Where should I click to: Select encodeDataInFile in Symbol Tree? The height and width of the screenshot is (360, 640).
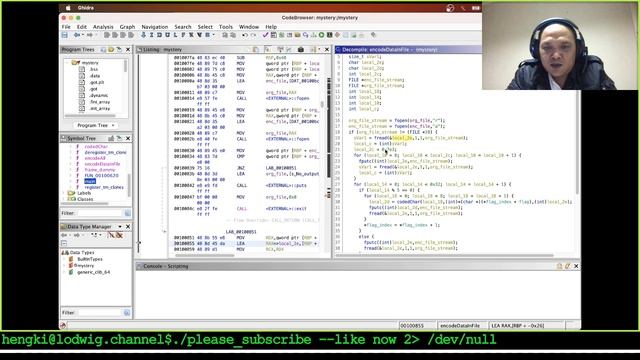coord(102,164)
